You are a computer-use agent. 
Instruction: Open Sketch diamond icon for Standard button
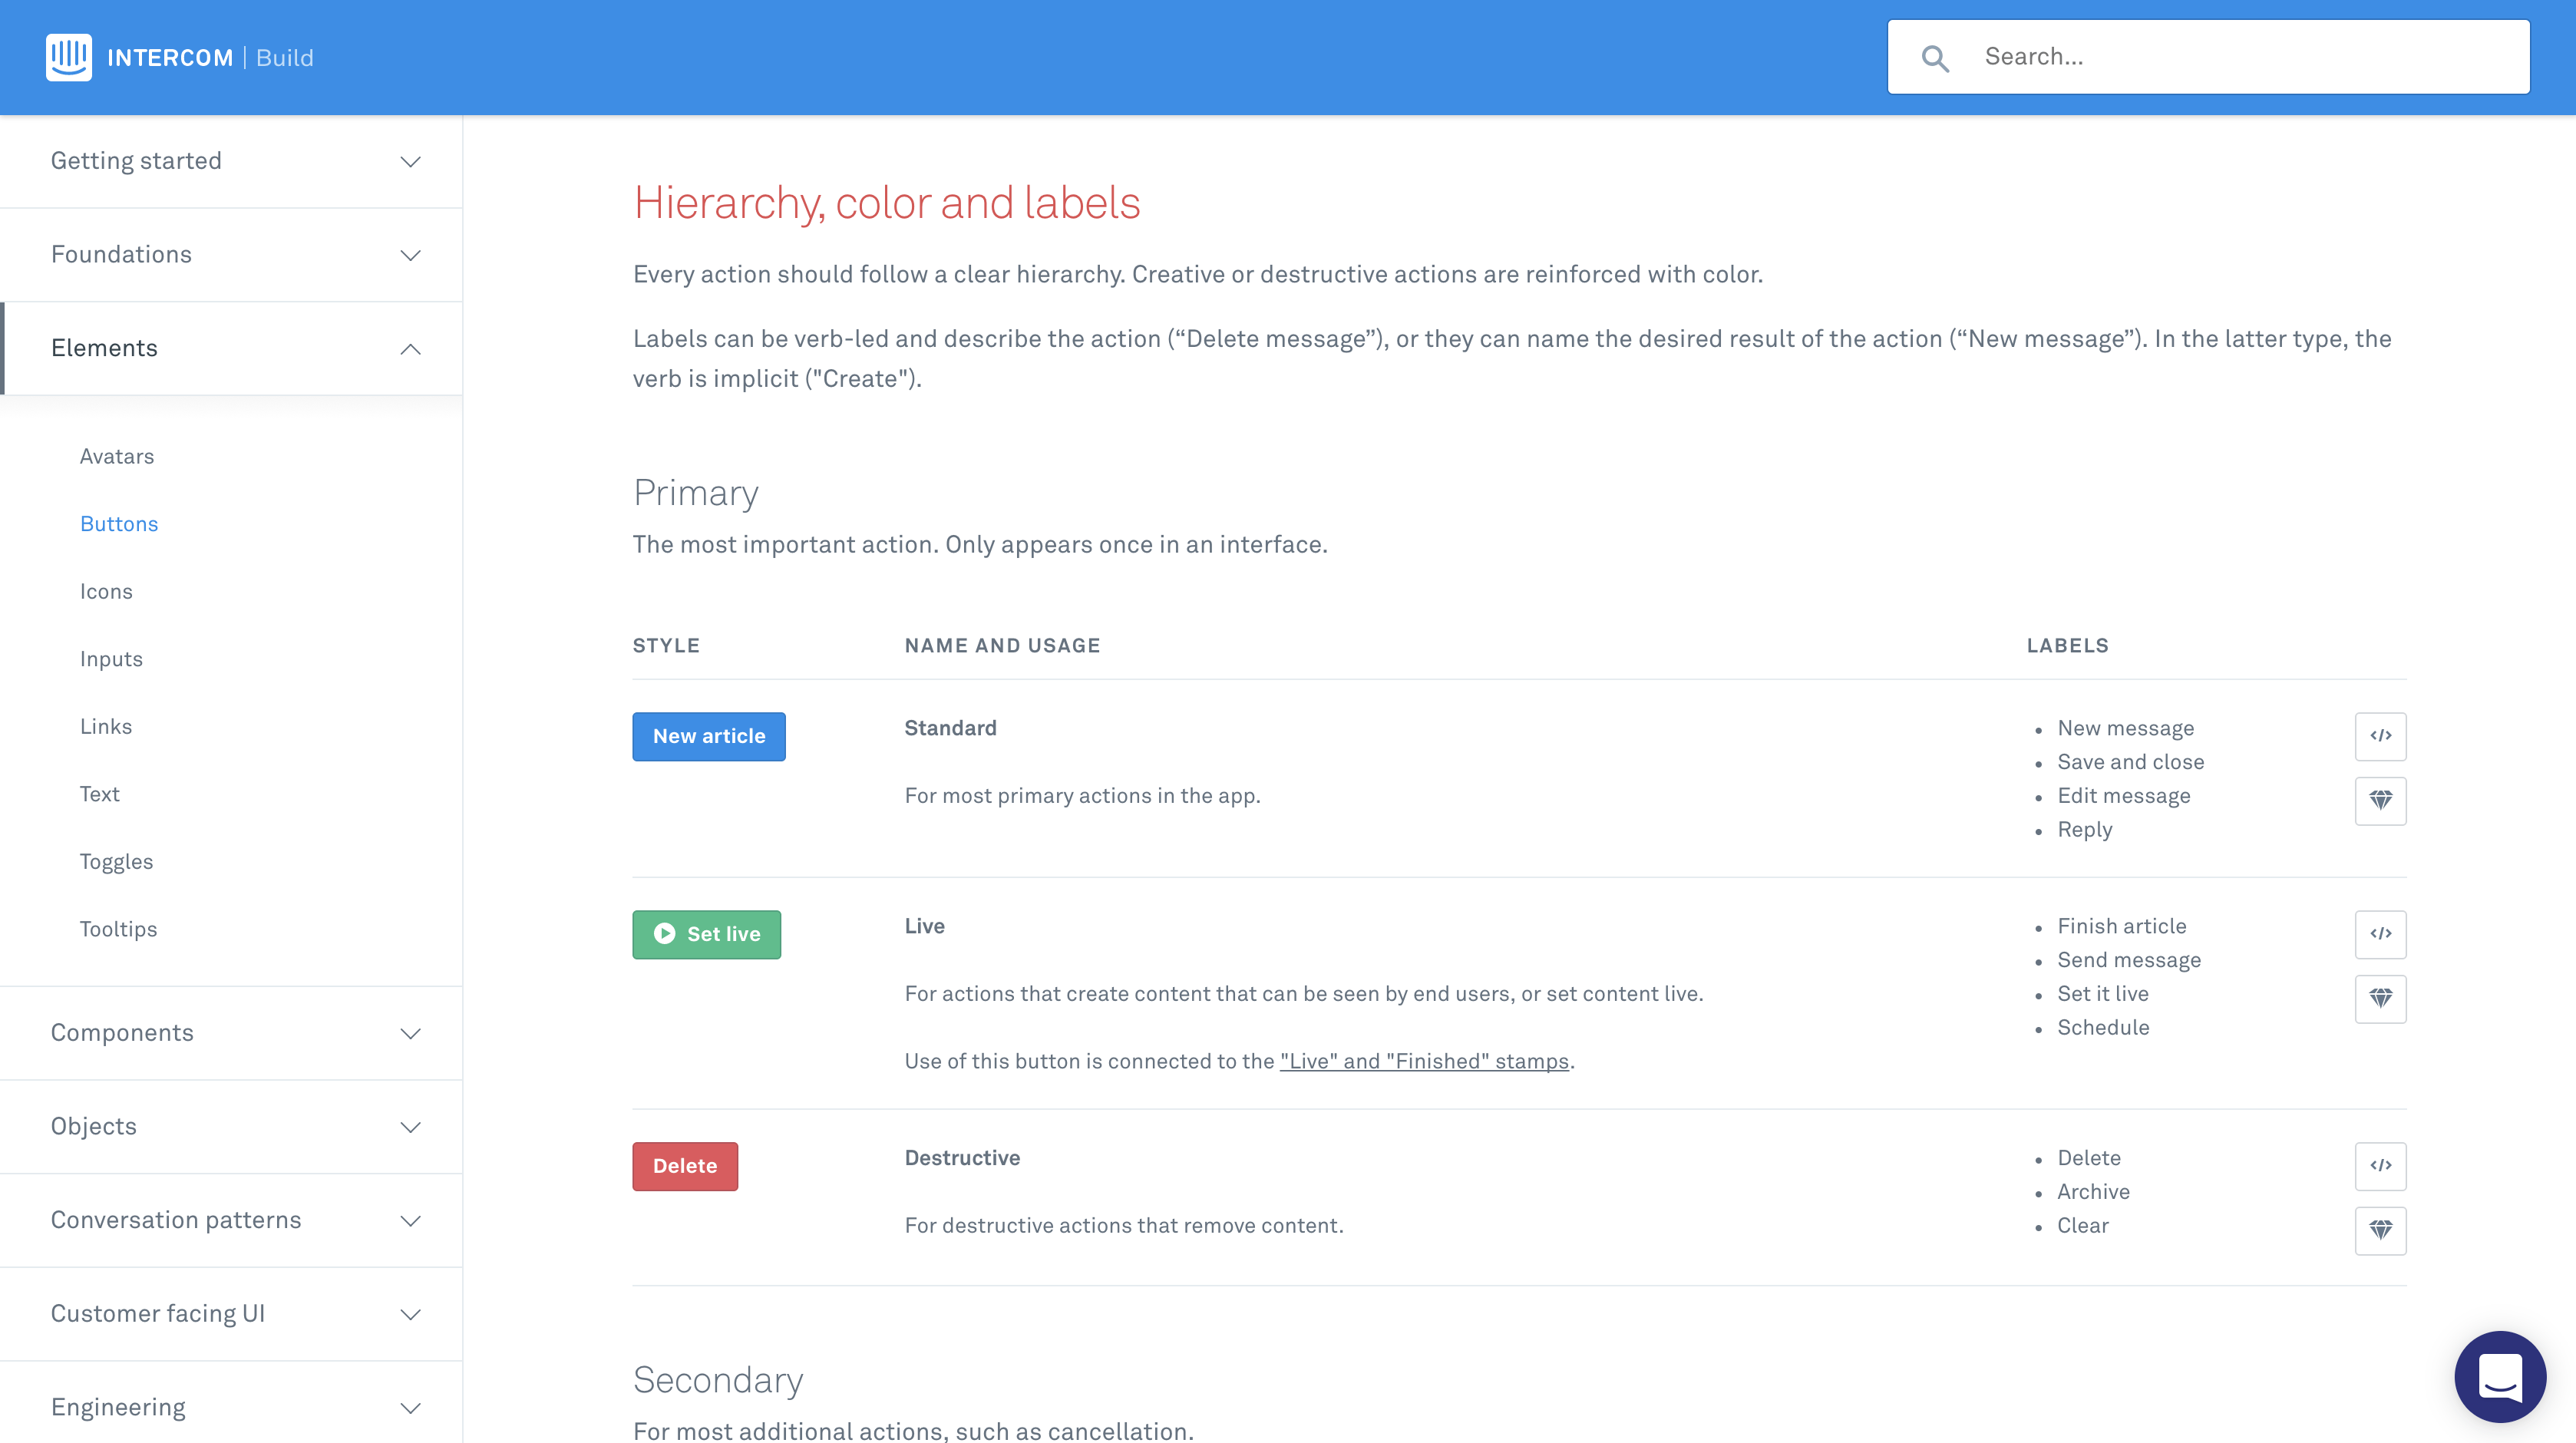coord(2380,800)
